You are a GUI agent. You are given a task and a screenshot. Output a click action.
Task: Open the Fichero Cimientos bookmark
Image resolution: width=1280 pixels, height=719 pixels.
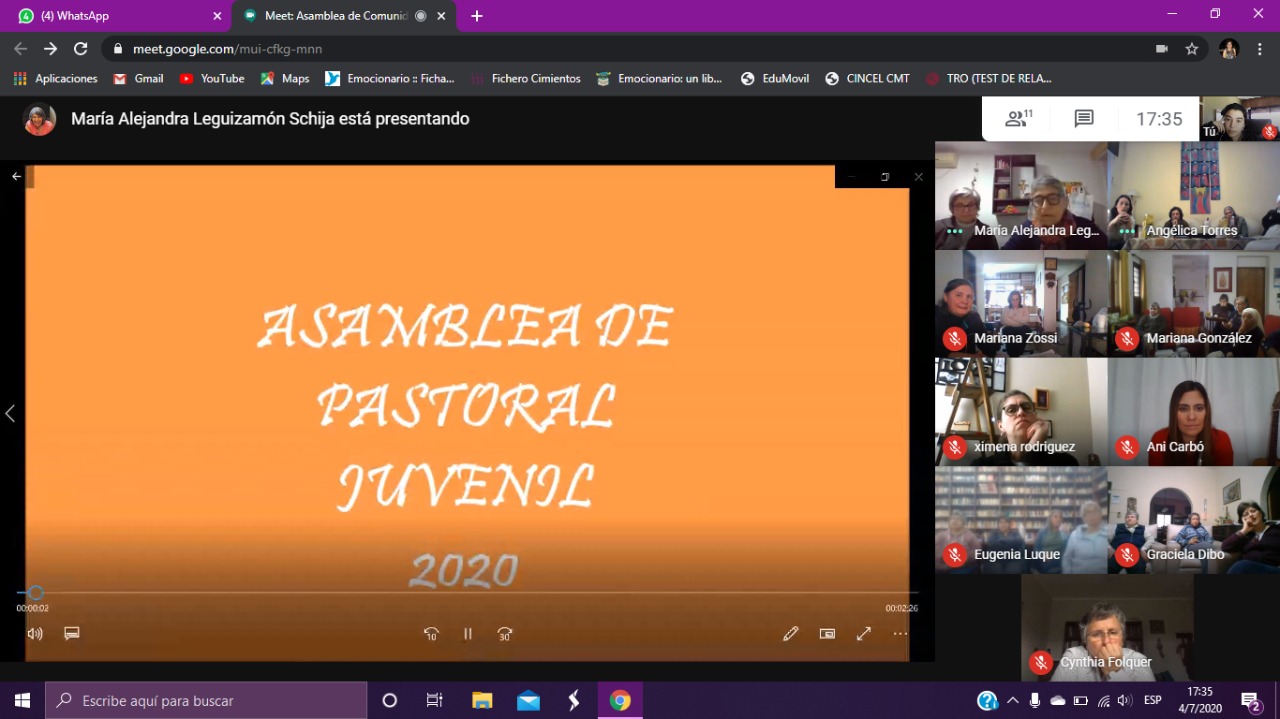pos(525,78)
